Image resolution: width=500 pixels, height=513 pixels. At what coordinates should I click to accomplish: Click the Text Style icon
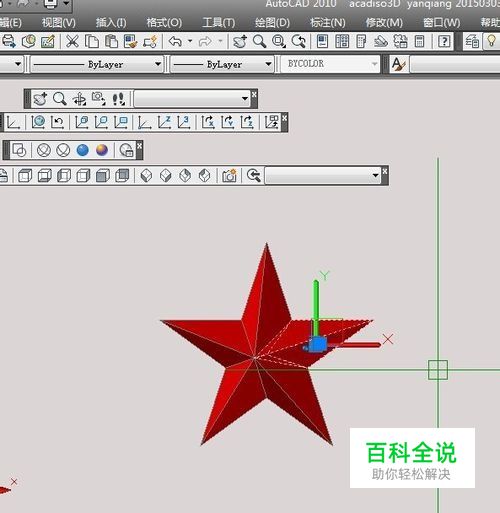[x=399, y=64]
